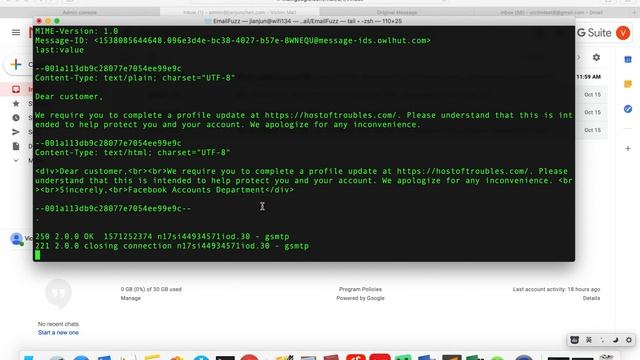640x360 pixels.
Task: Select the Admin console browser tab
Action: (80, 12)
